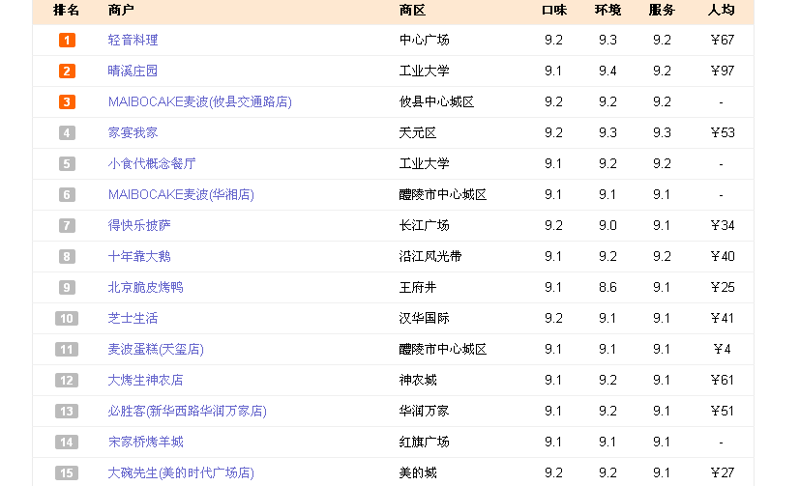
Task: Click the ¥97 average price
Action: [x=722, y=71]
